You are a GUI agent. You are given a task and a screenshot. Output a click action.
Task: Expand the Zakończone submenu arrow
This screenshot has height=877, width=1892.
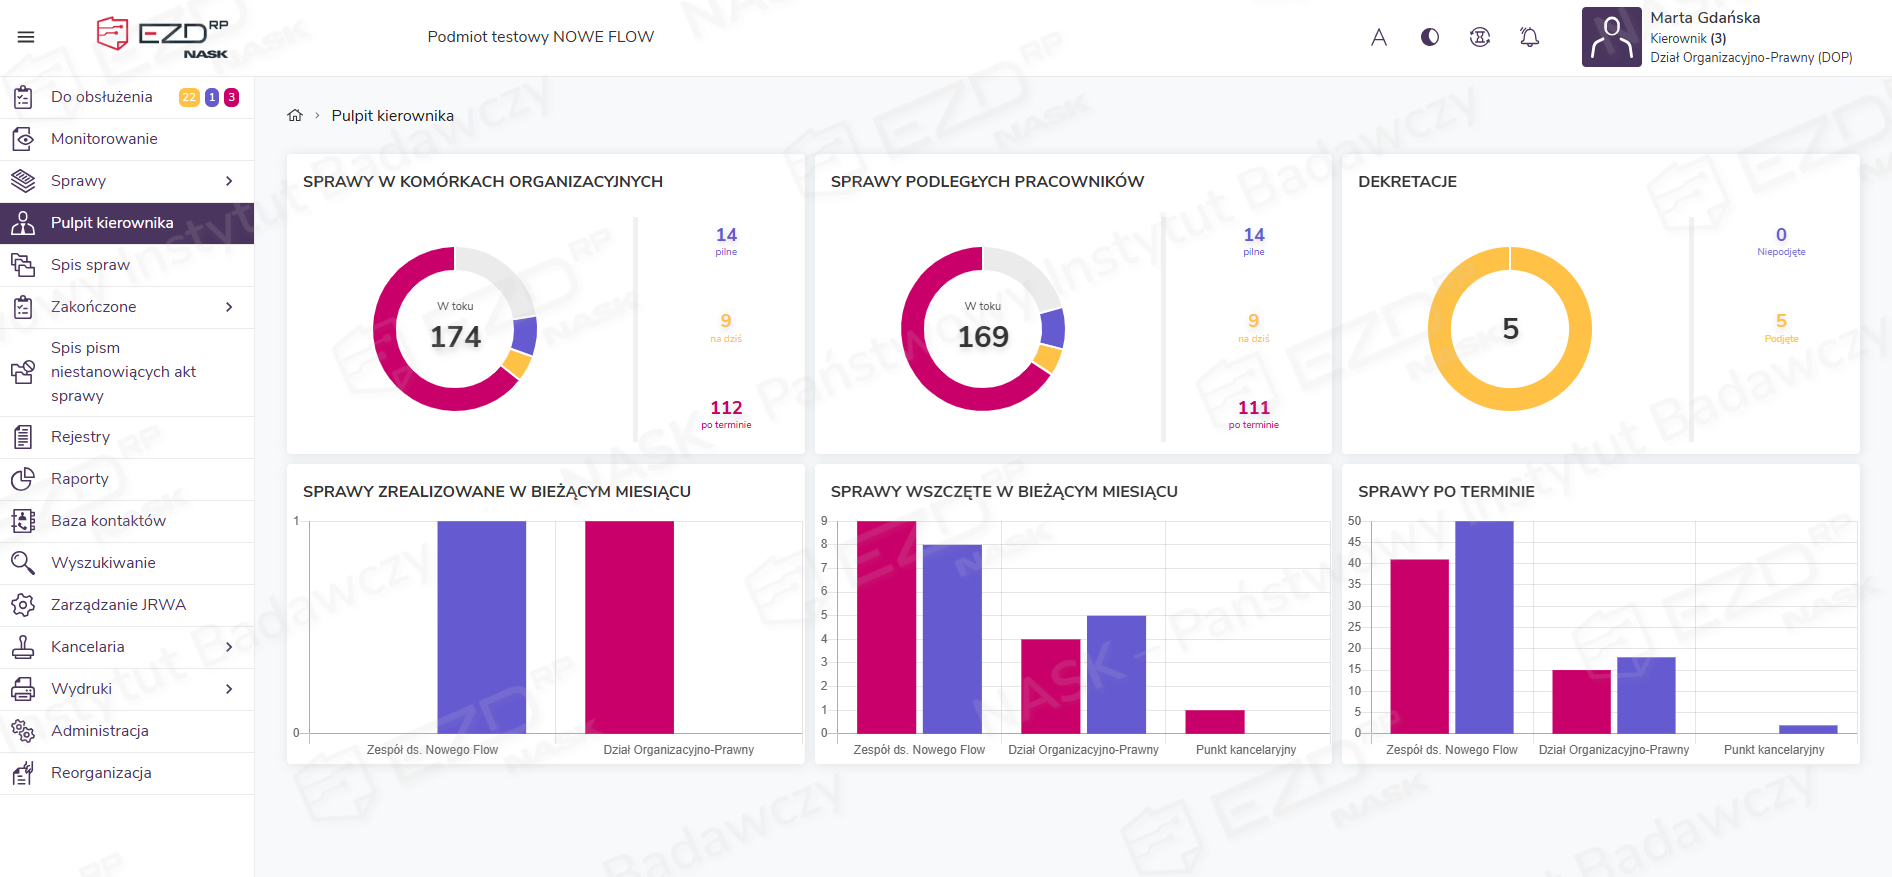click(x=229, y=307)
